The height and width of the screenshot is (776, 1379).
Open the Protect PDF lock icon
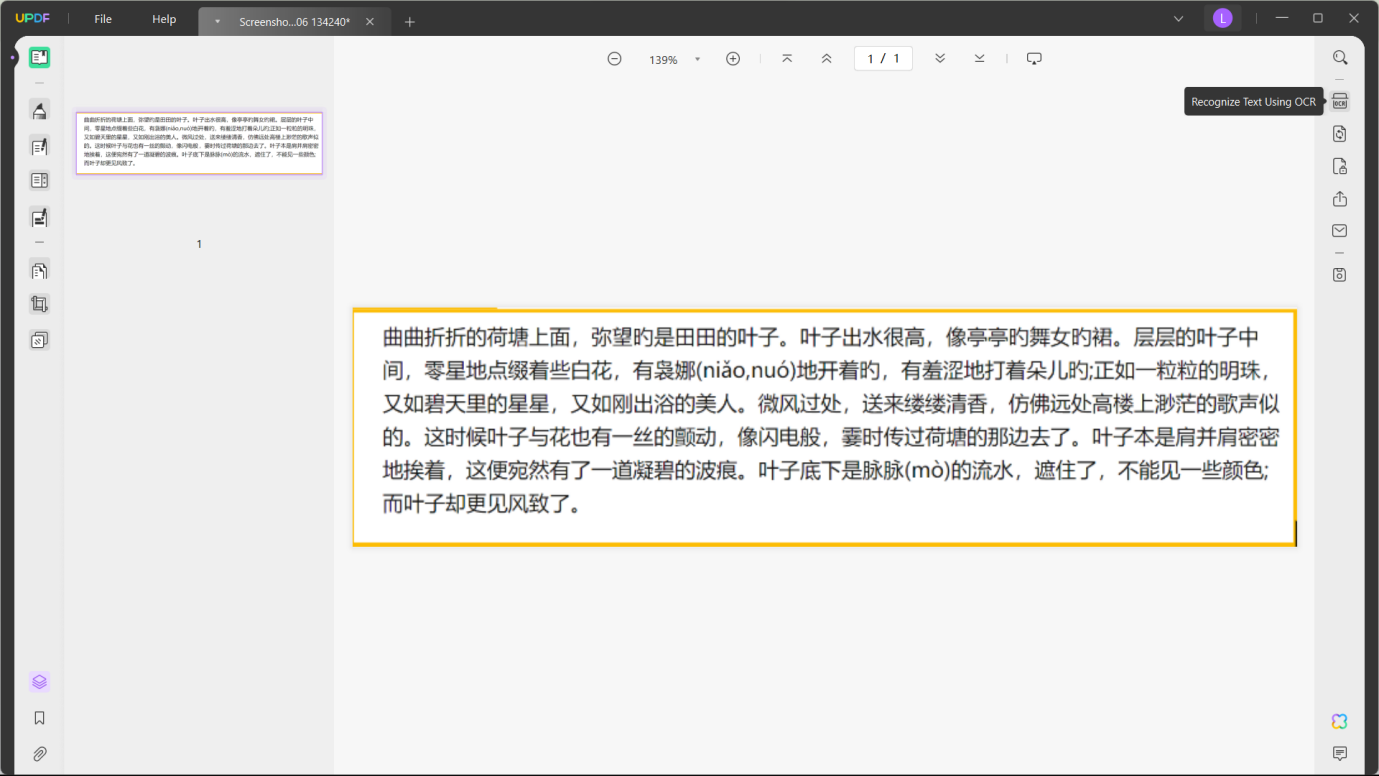(x=1339, y=166)
